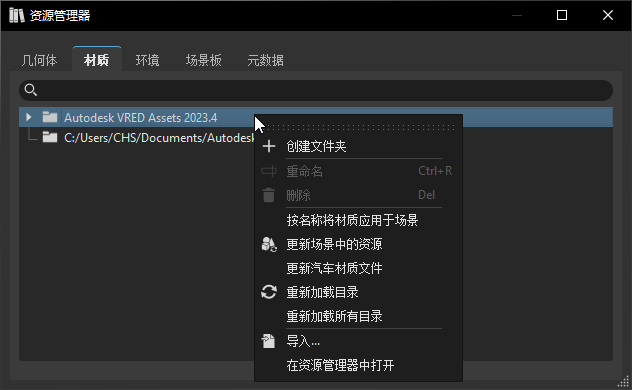This screenshot has height=390, width=632.
Task: Click the greyed 删除 menu entry
Action: pos(358,195)
